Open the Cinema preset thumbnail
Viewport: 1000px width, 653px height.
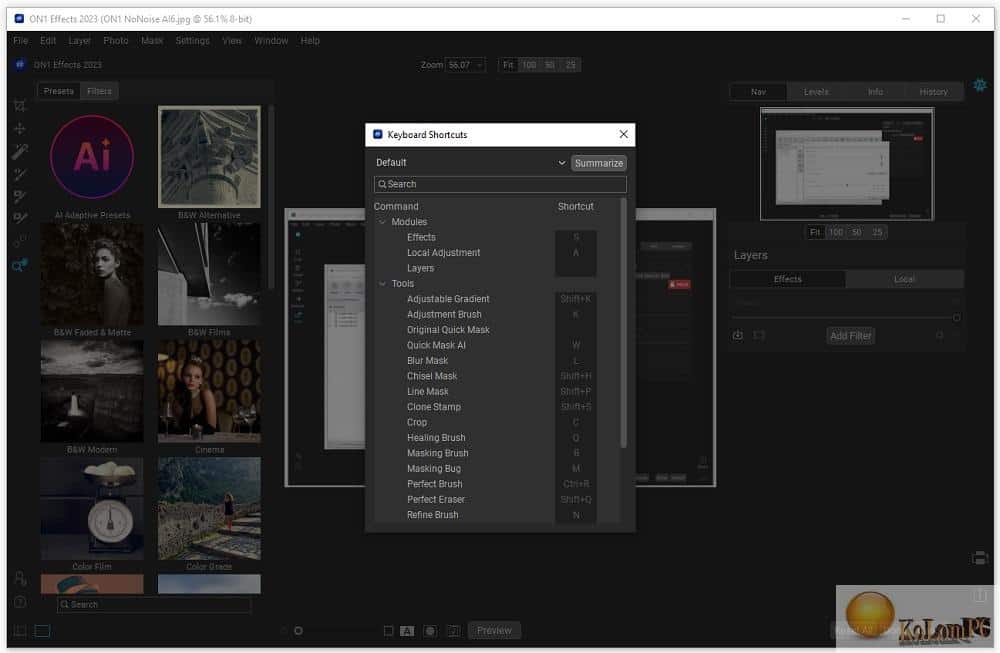pyautogui.click(x=209, y=391)
